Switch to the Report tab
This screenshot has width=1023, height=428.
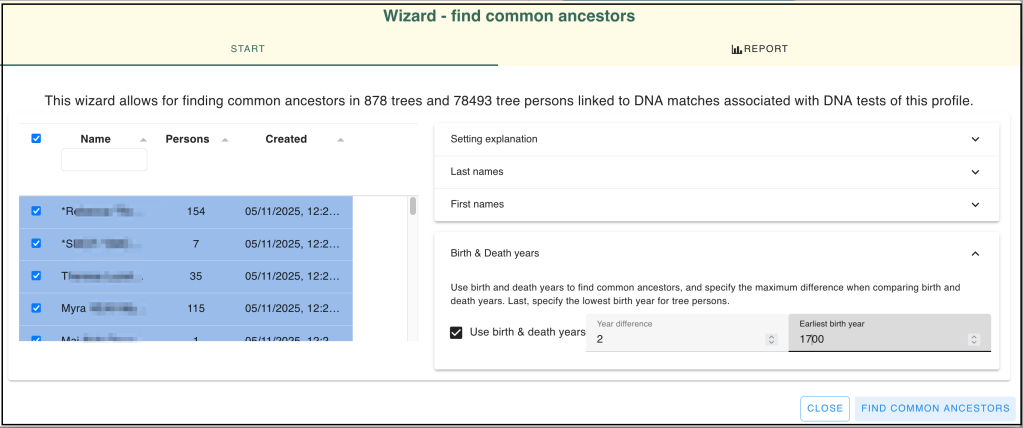tap(760, 49)
